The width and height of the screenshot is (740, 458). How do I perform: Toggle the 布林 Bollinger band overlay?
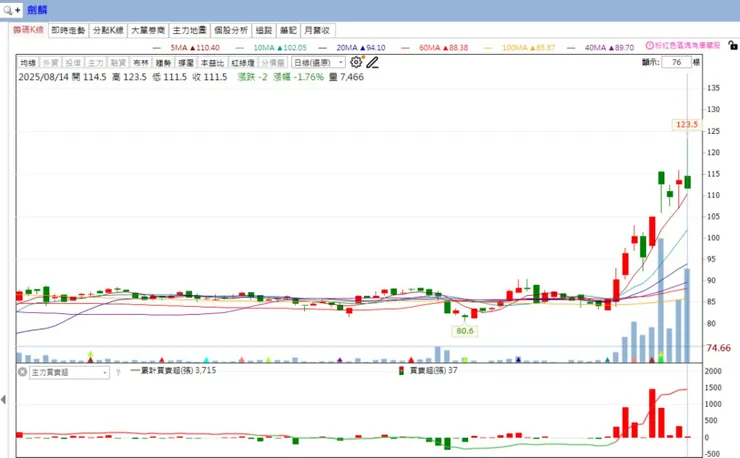pyautogui.click(x=140, y=63)
